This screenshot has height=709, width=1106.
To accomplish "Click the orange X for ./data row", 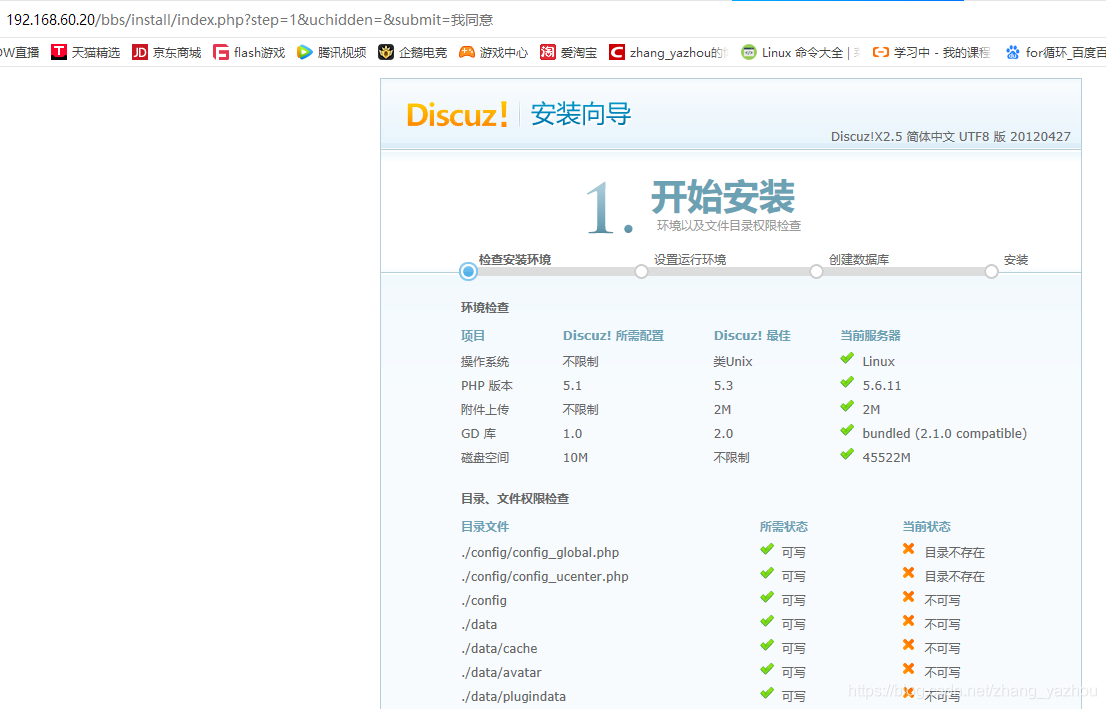I will tap(908, 622).
